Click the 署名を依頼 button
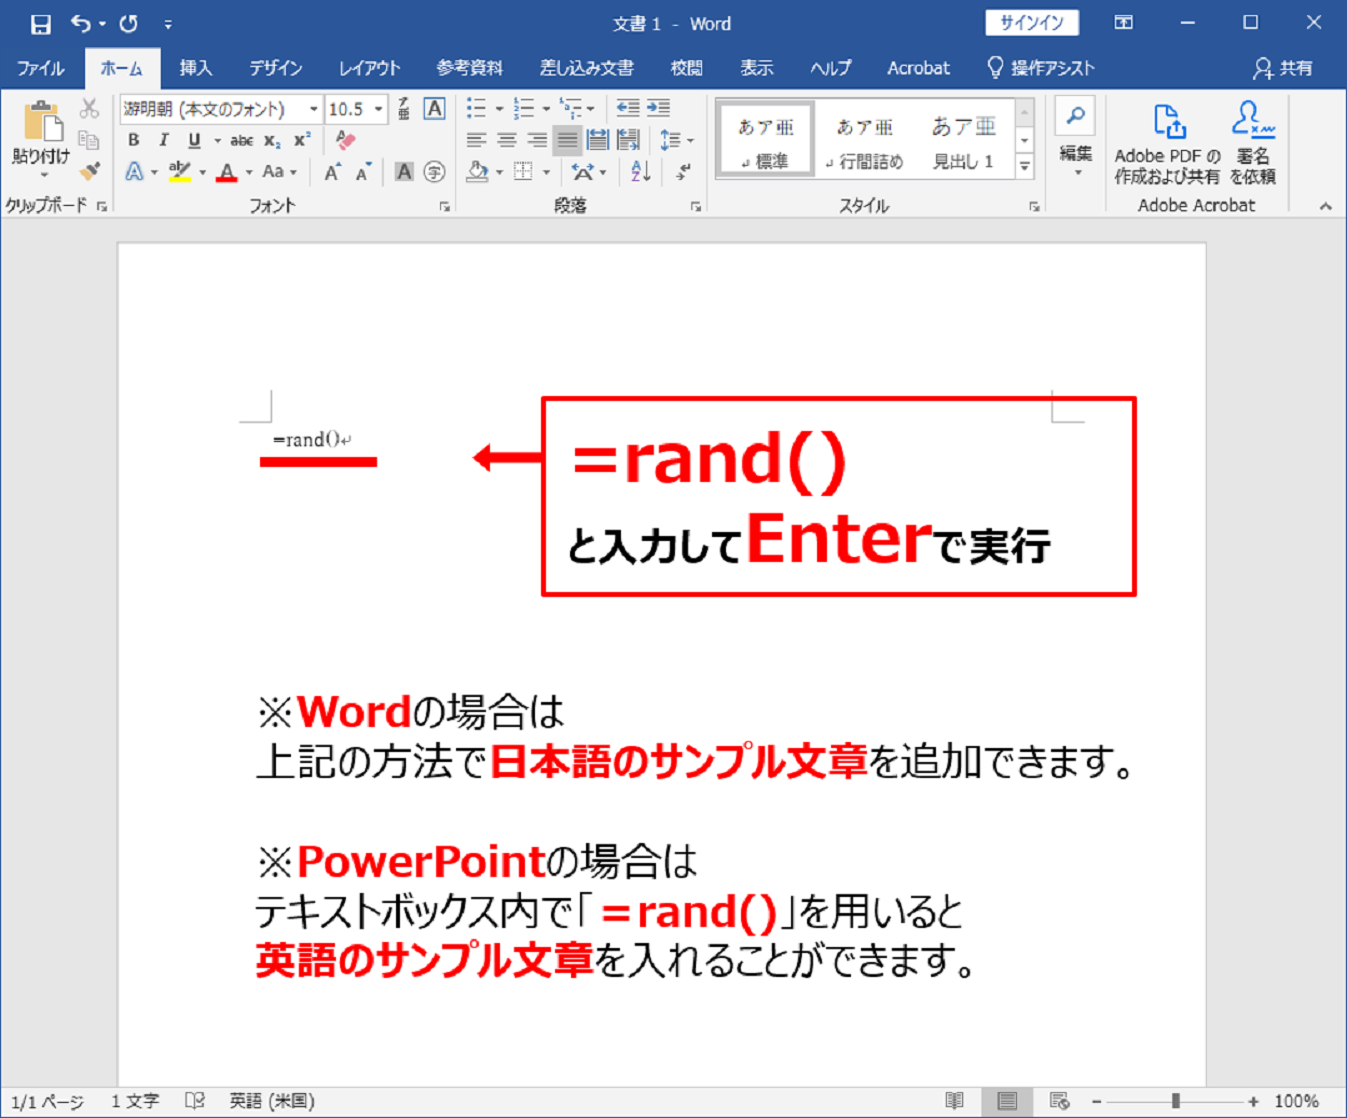1347x1118 pixels. 1253,143
